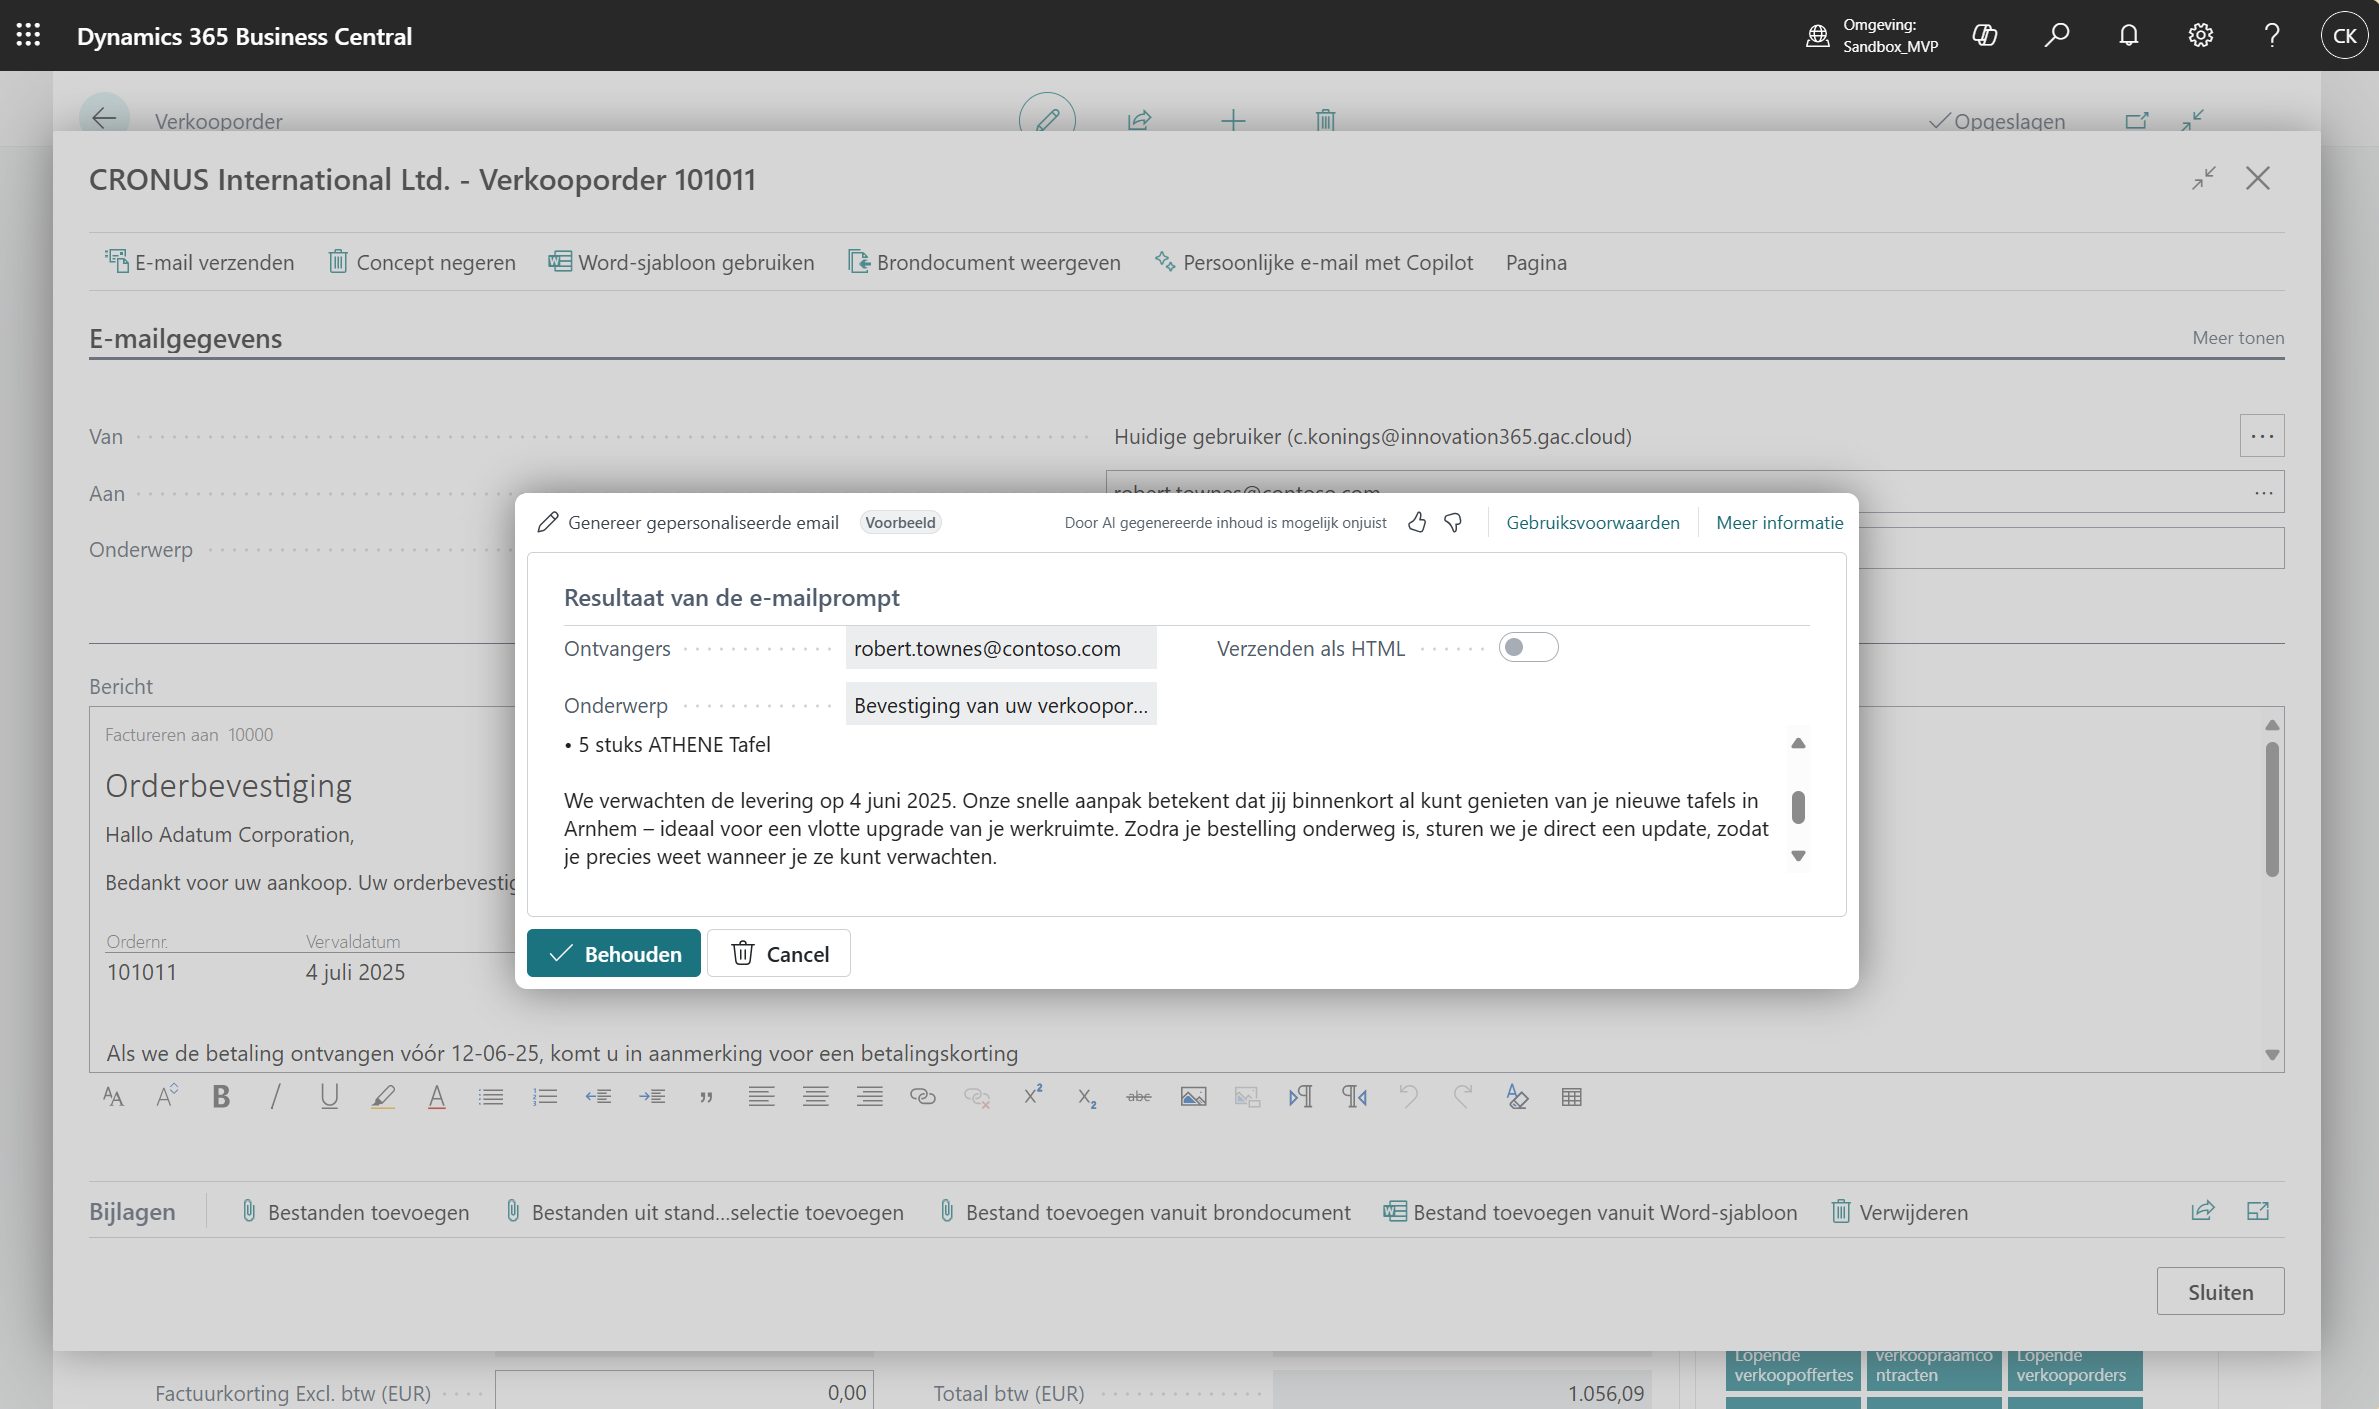Open the notifications bell
The image size is (2379, 1409).
coord(2128,36)
